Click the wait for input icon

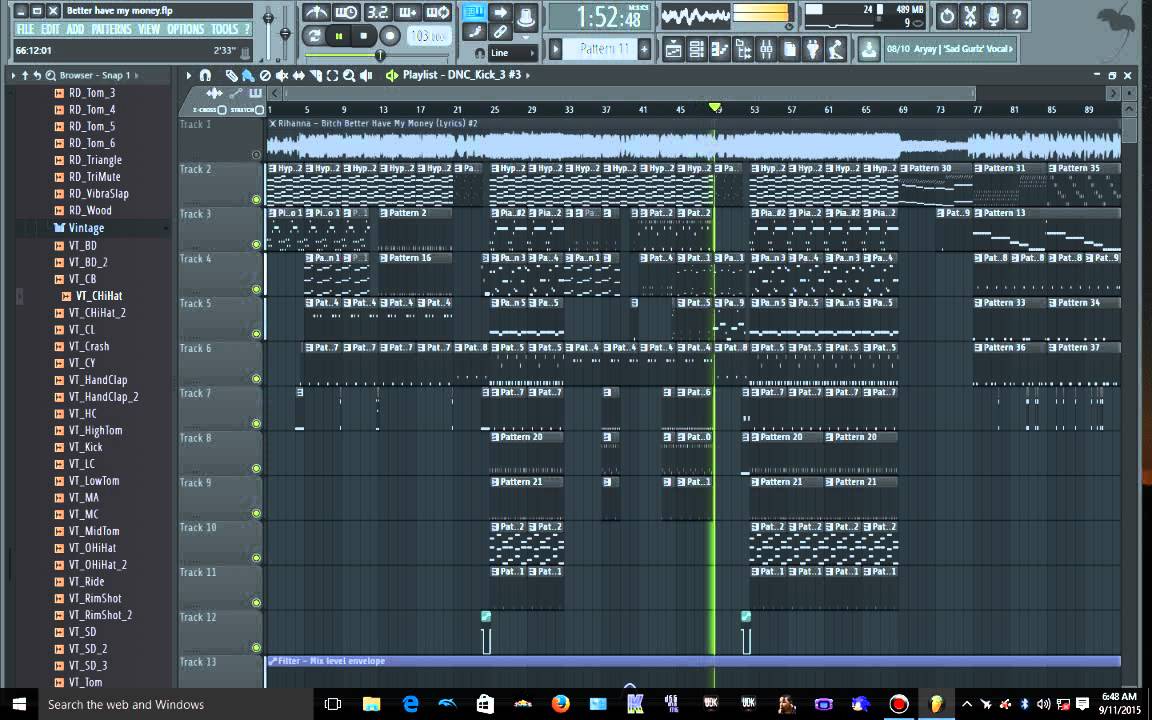tap(346, 12)
